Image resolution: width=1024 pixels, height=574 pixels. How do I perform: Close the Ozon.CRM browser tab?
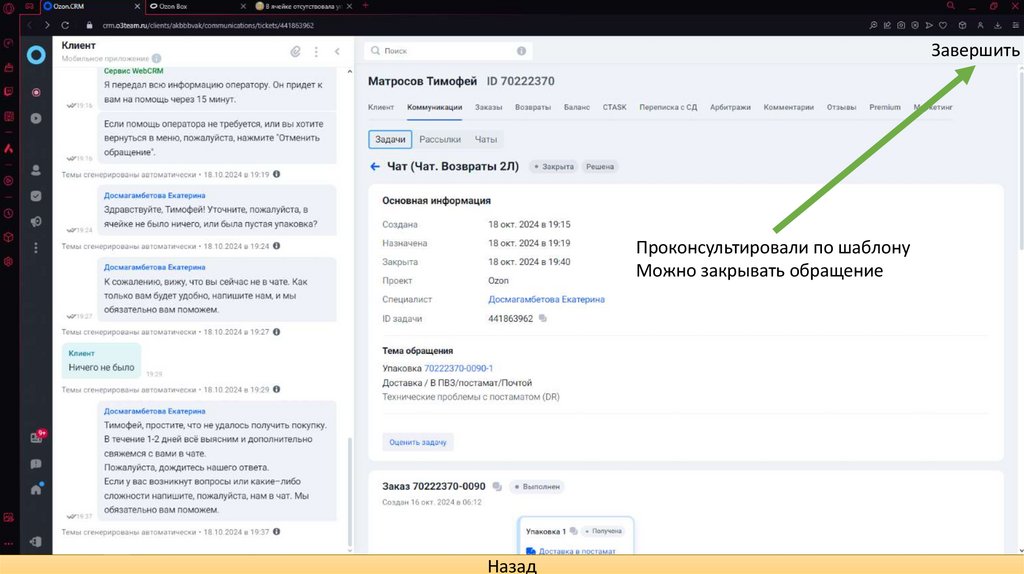pos(137,6)
